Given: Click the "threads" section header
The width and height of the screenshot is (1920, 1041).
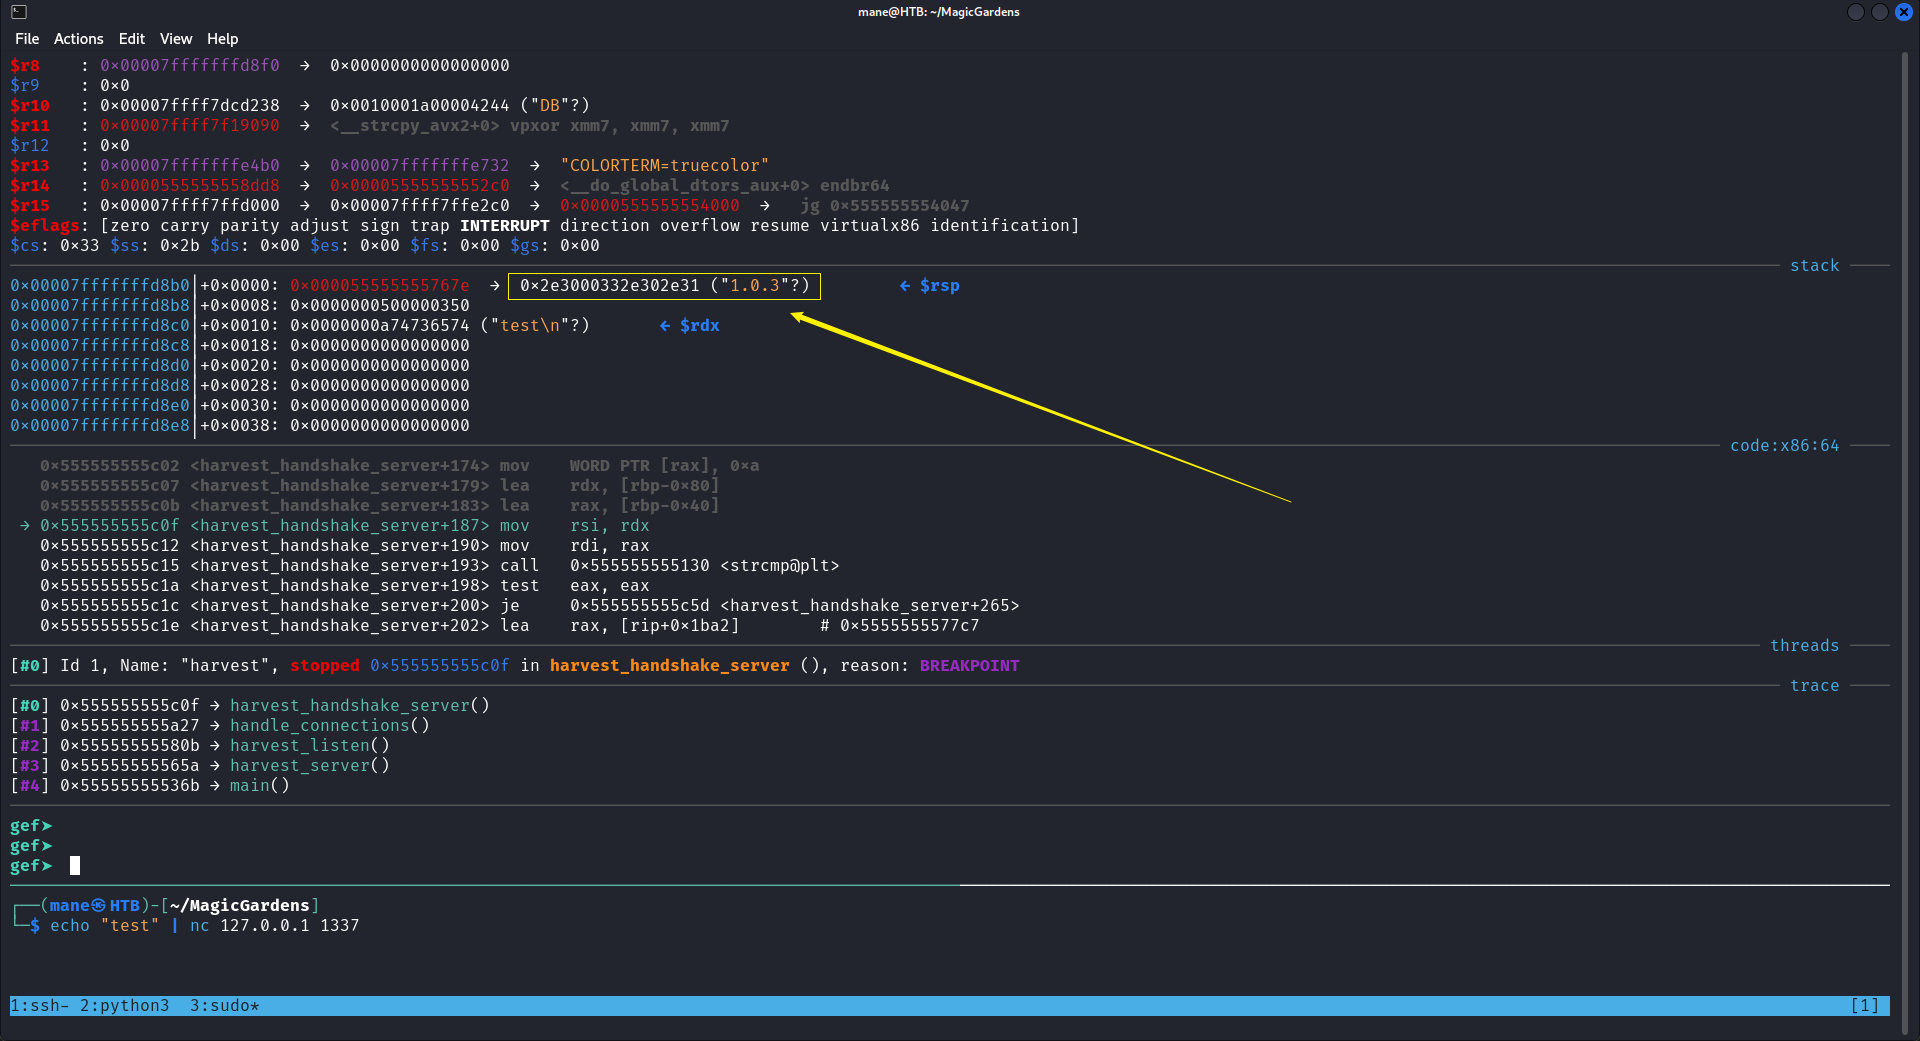Looking at the screenshot, I should pyautogui.click(x=1805, y=645).
